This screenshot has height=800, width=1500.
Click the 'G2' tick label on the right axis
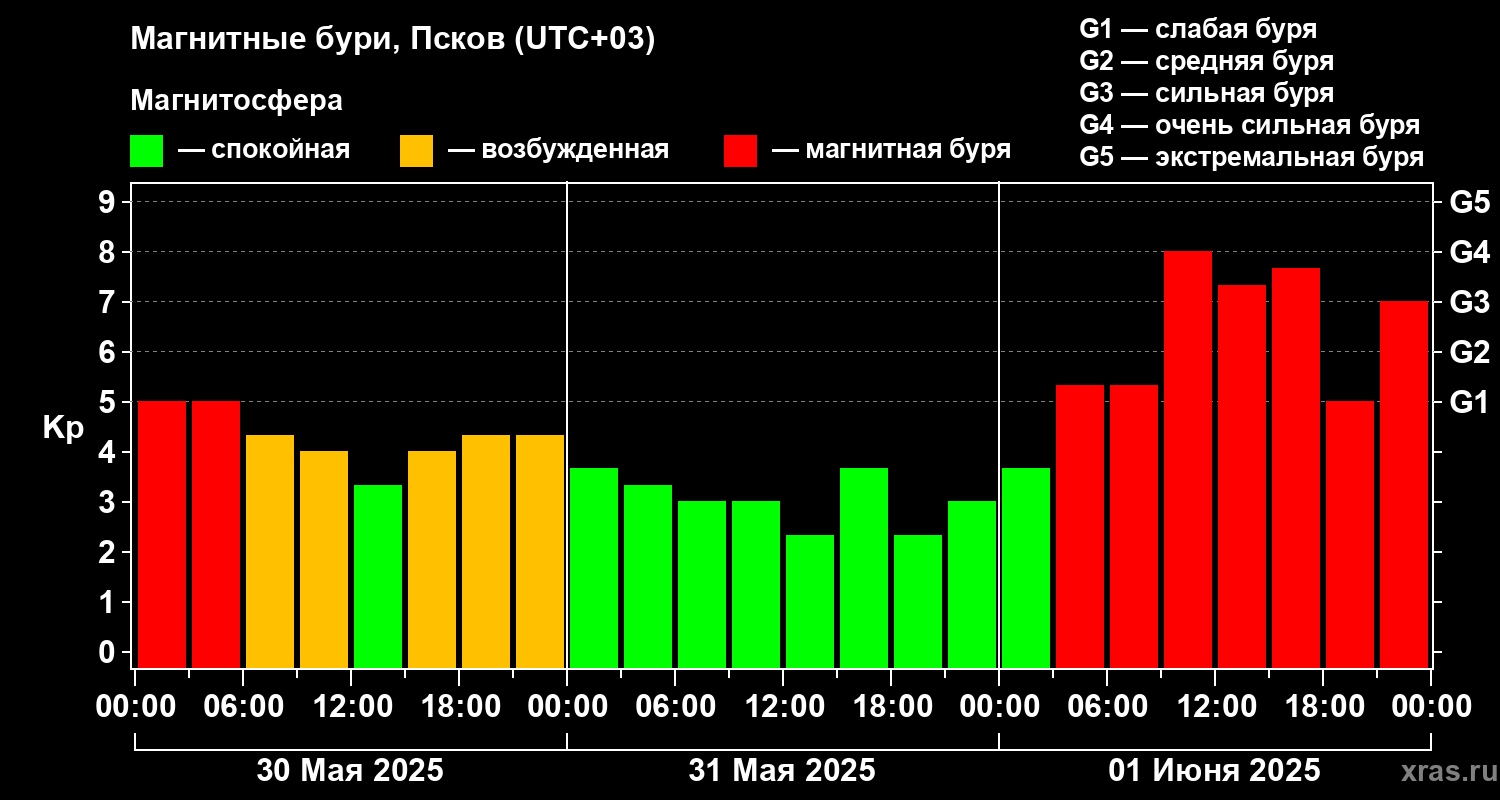coord(1469,352)
